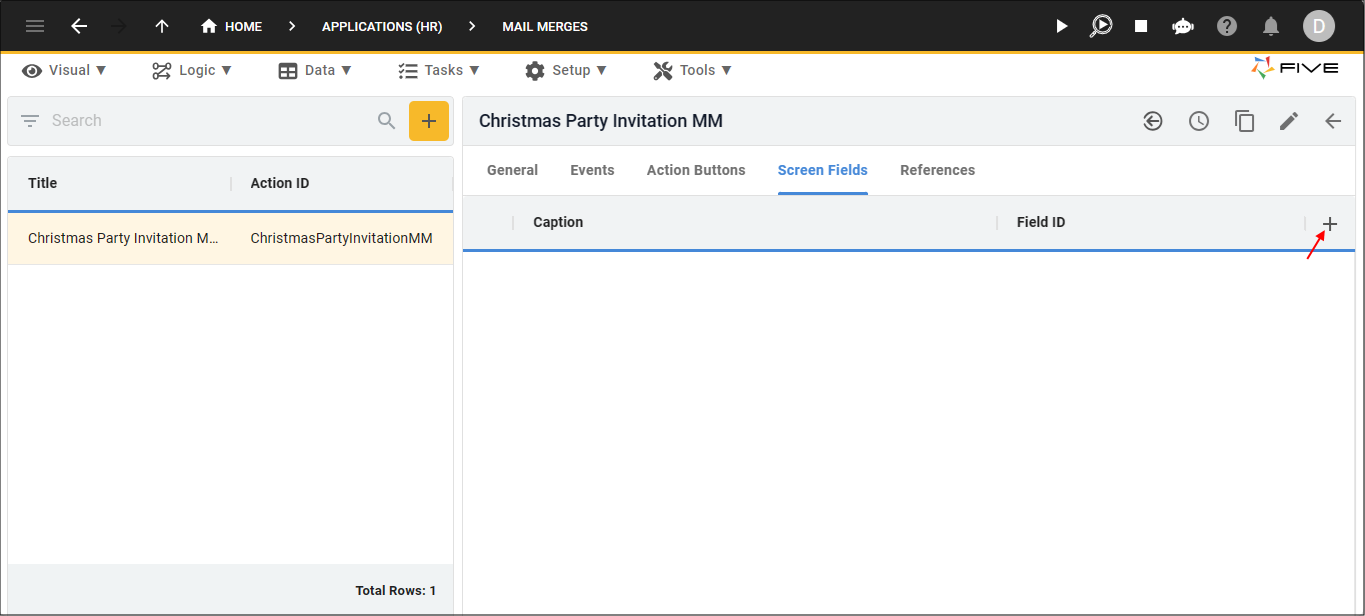
Task: Open the list filter icon
Action: point(30,121)
